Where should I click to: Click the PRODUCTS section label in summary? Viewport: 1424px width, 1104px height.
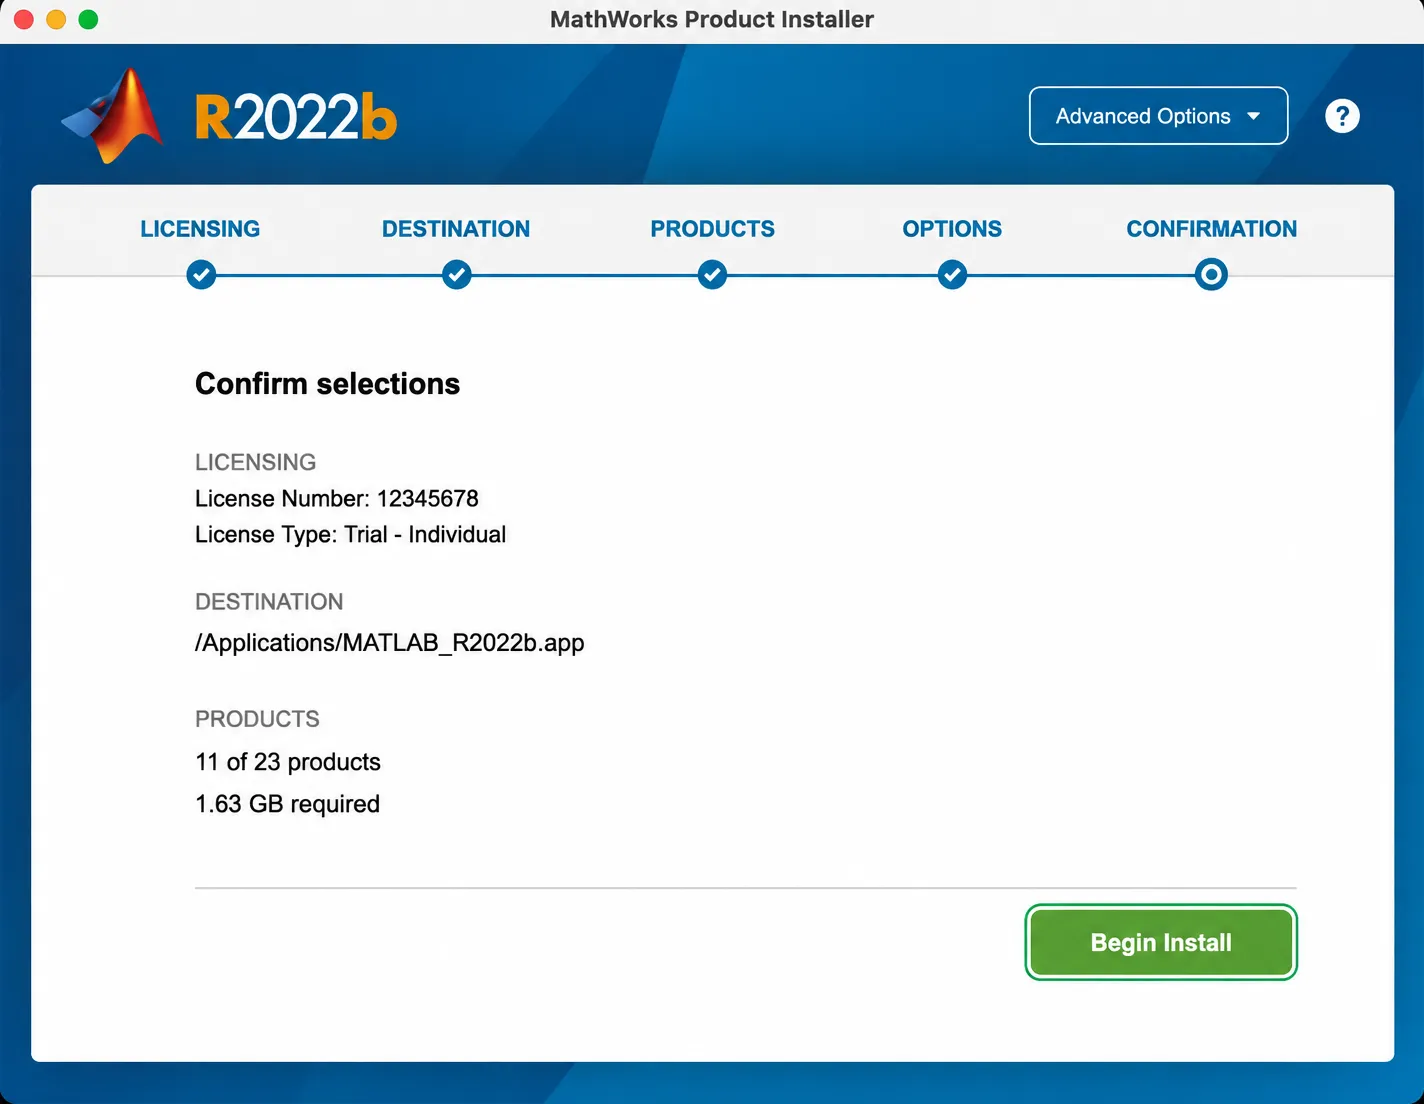257,719
